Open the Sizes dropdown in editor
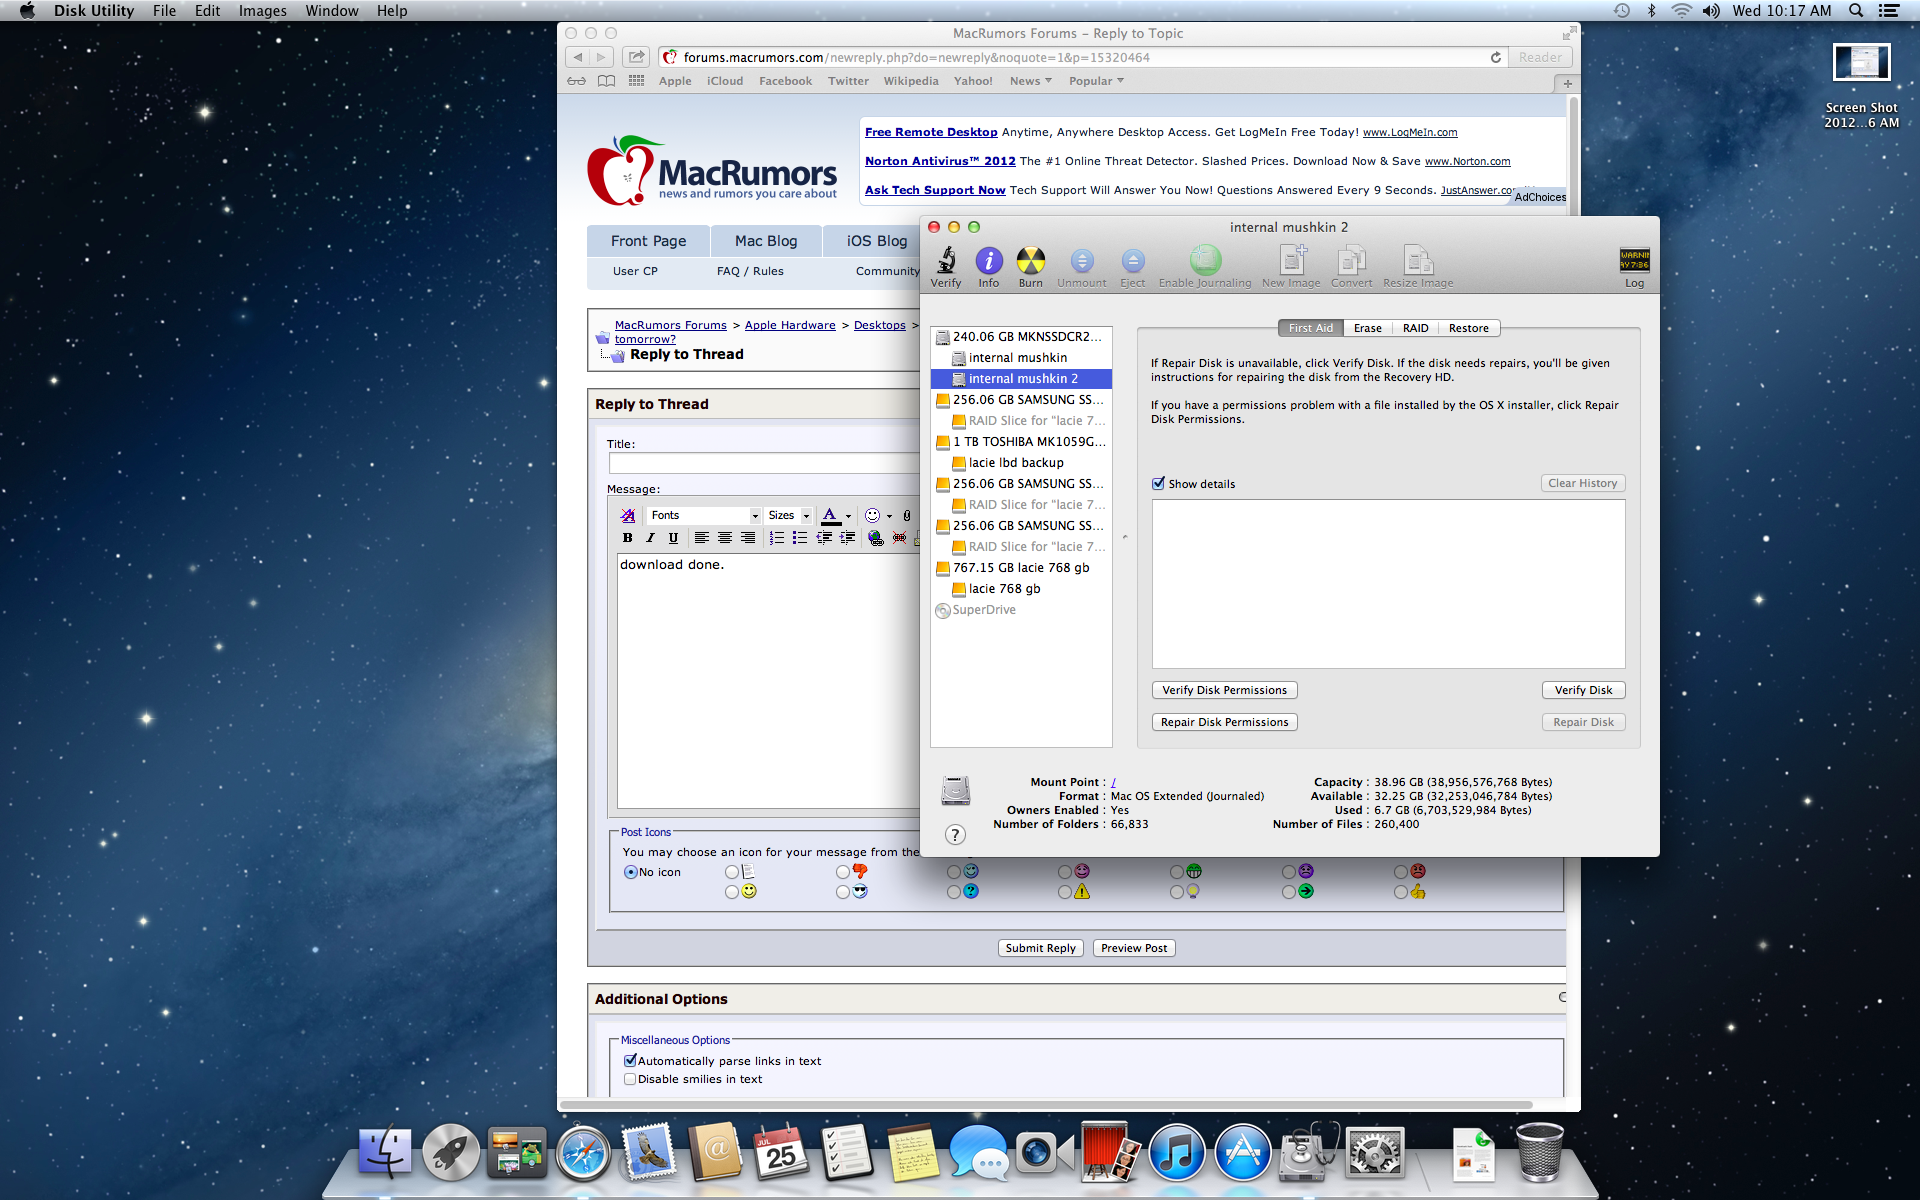Image resolution: width=1920 pixels, height=1200 pixels. pos(789,516)
